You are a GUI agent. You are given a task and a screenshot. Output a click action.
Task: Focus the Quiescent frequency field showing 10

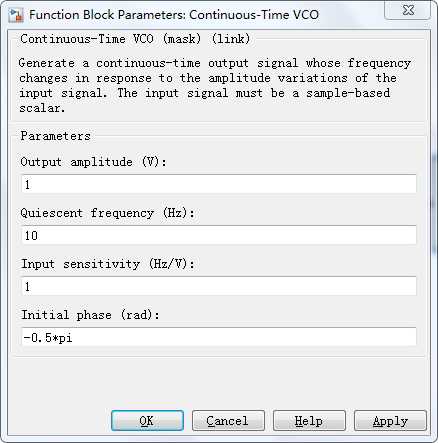point(219,235)
